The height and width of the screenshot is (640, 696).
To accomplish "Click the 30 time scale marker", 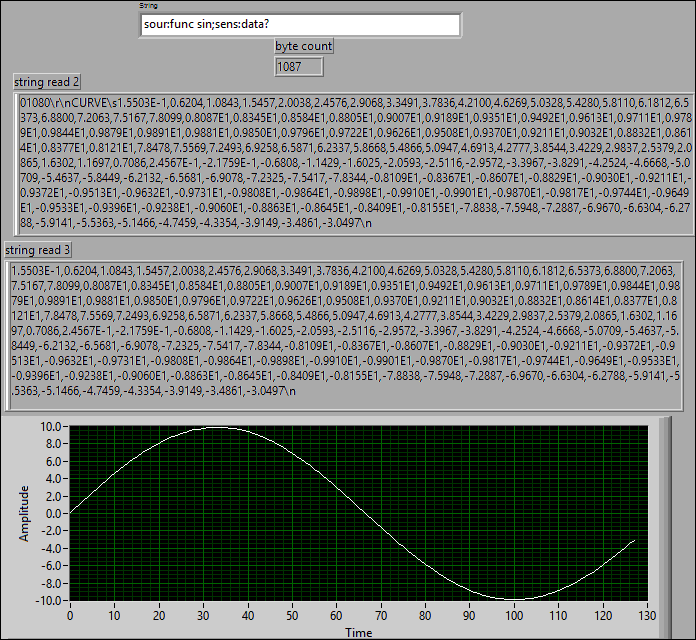I will [203, 616].
